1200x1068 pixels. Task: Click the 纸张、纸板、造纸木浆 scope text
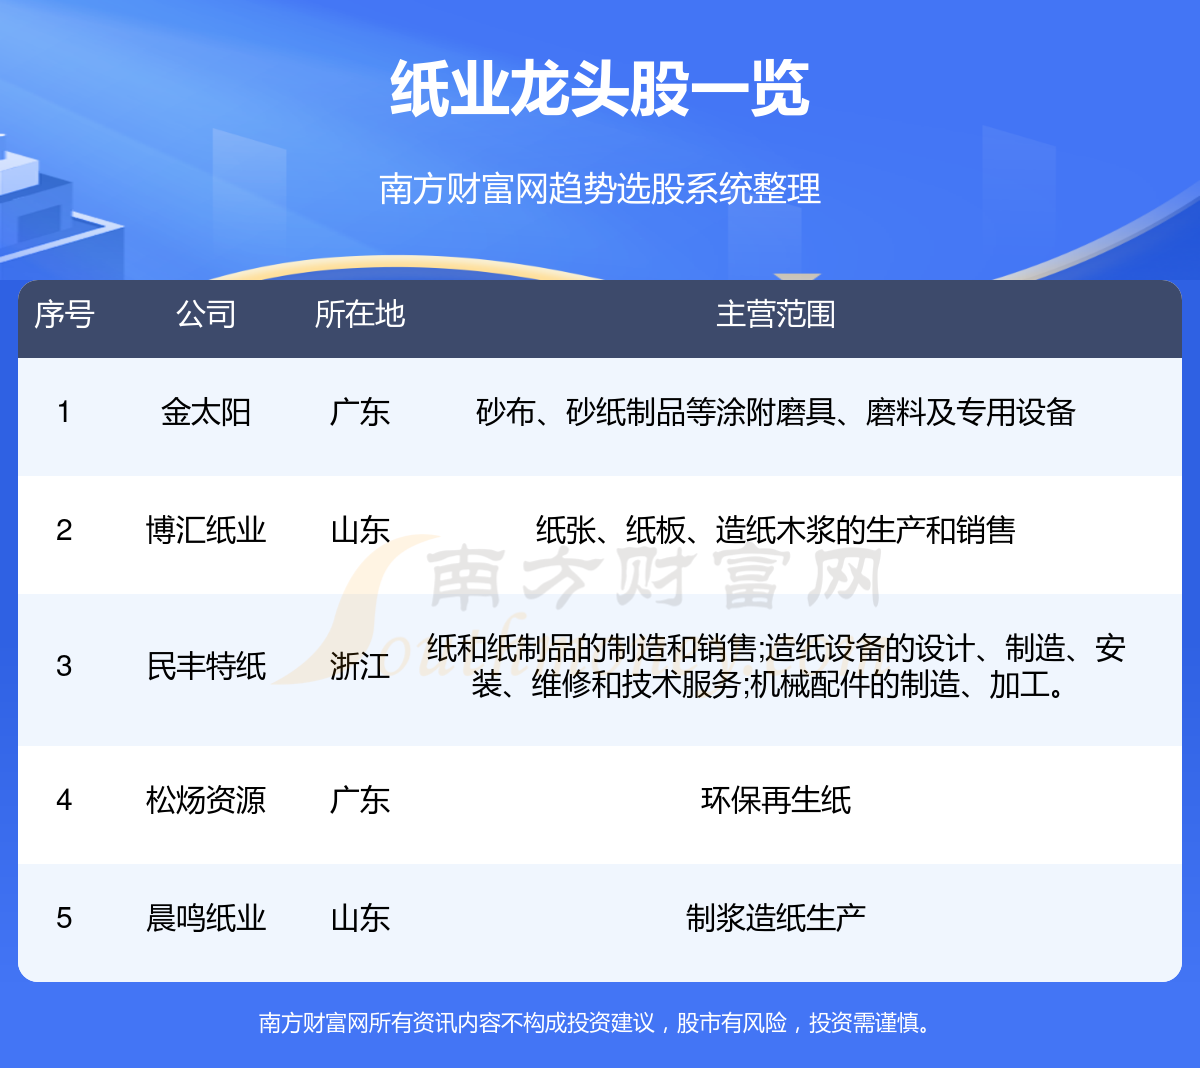[x=776, y=530]
